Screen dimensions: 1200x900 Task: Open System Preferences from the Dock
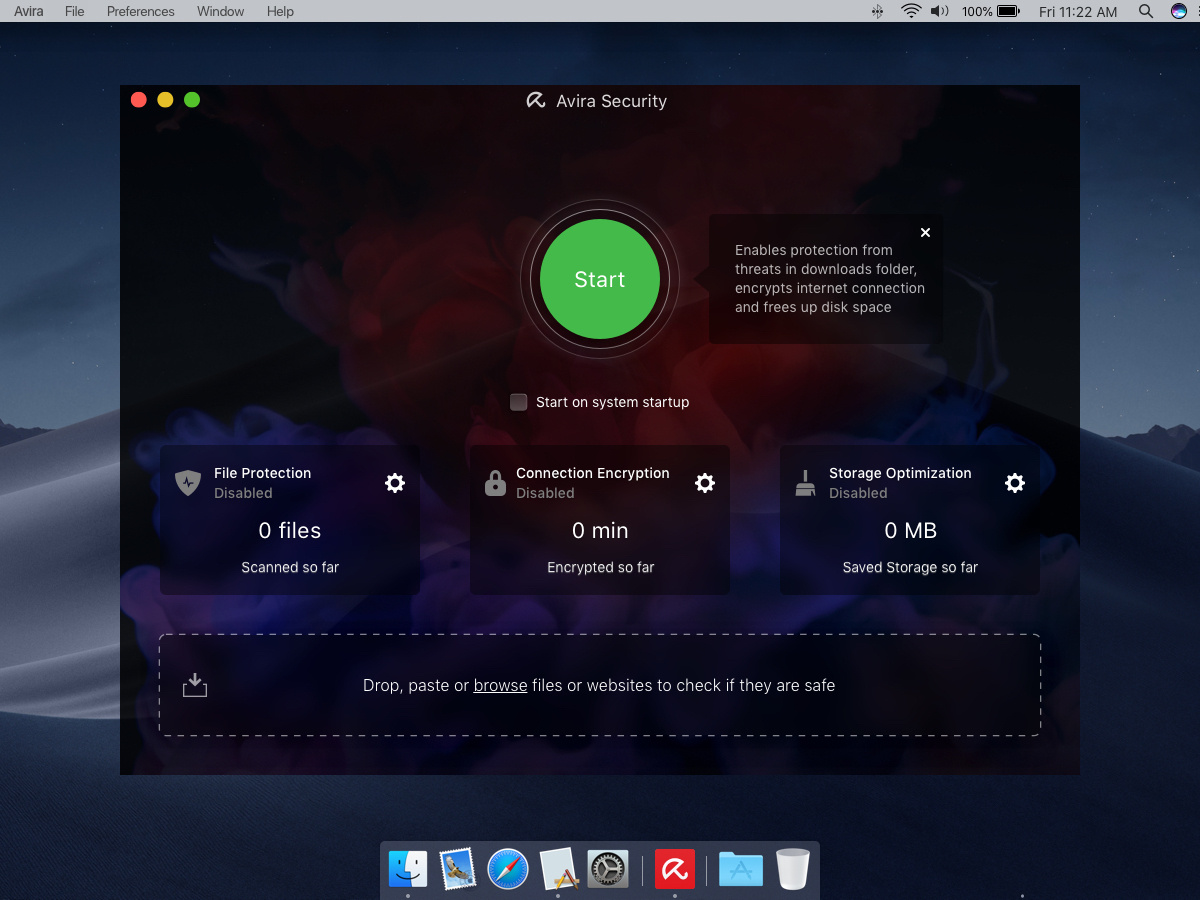[x=607, y=869]
